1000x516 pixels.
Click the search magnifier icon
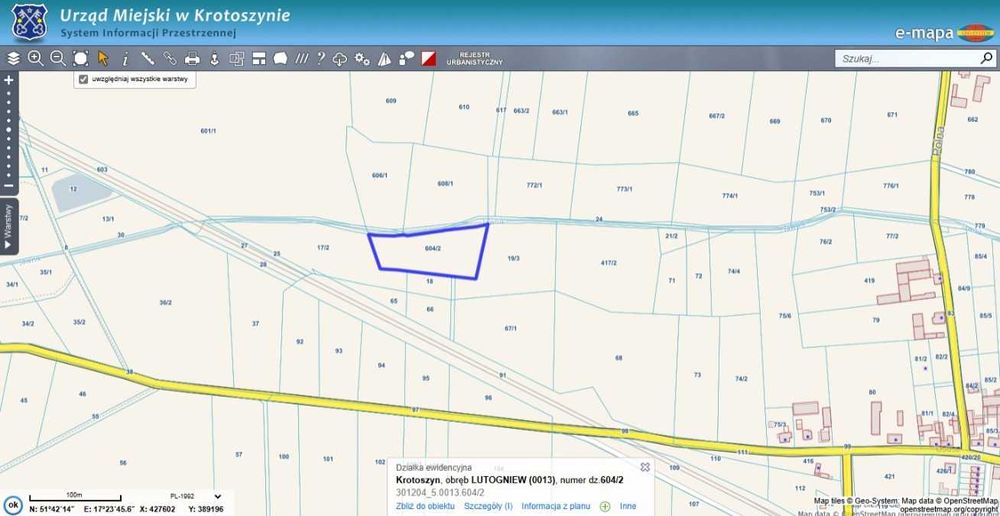coord(986,59)
